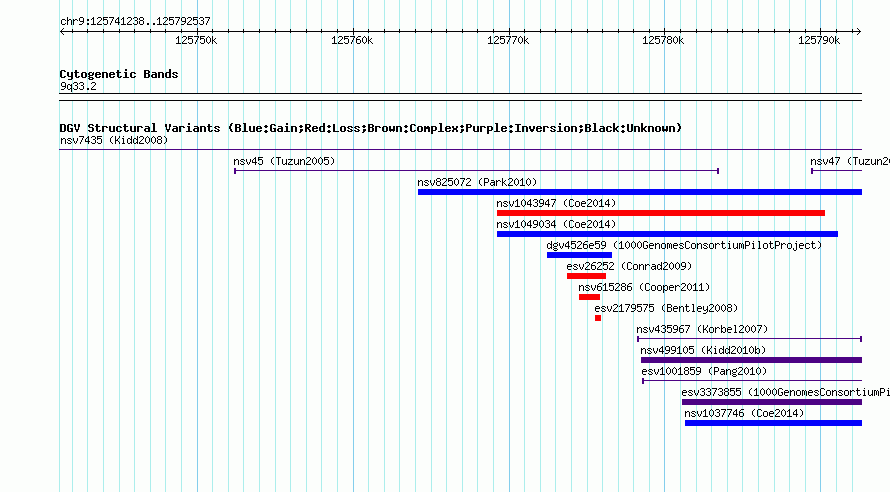Click the purple bar for esv3373855
890x492 pixels.
[772, 402]
